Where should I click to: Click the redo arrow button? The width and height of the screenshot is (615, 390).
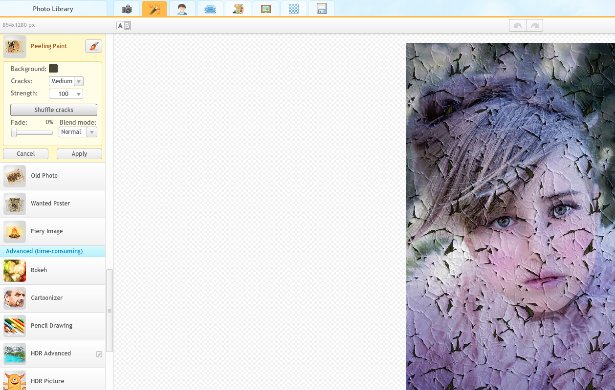coord(535,26)
